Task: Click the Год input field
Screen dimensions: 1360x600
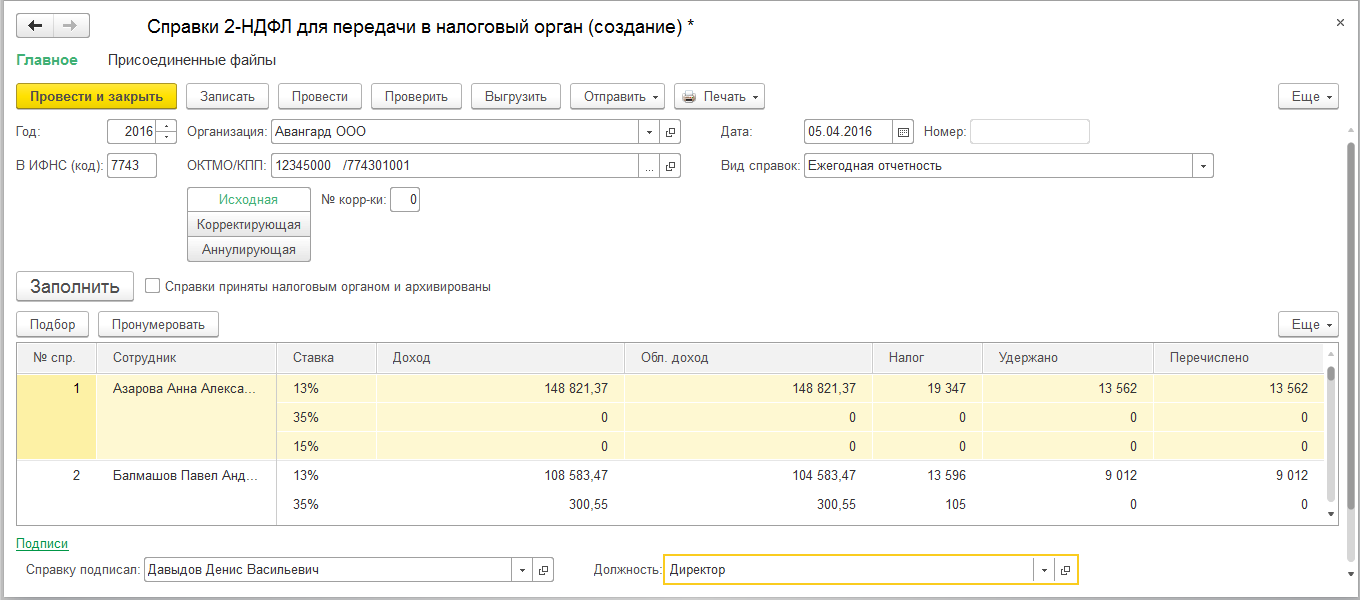Action: [132, 132]
